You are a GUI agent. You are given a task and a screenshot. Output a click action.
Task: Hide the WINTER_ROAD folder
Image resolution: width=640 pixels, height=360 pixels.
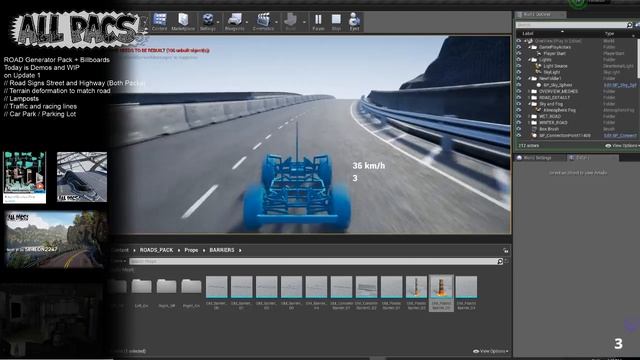(x=519, y=122)
